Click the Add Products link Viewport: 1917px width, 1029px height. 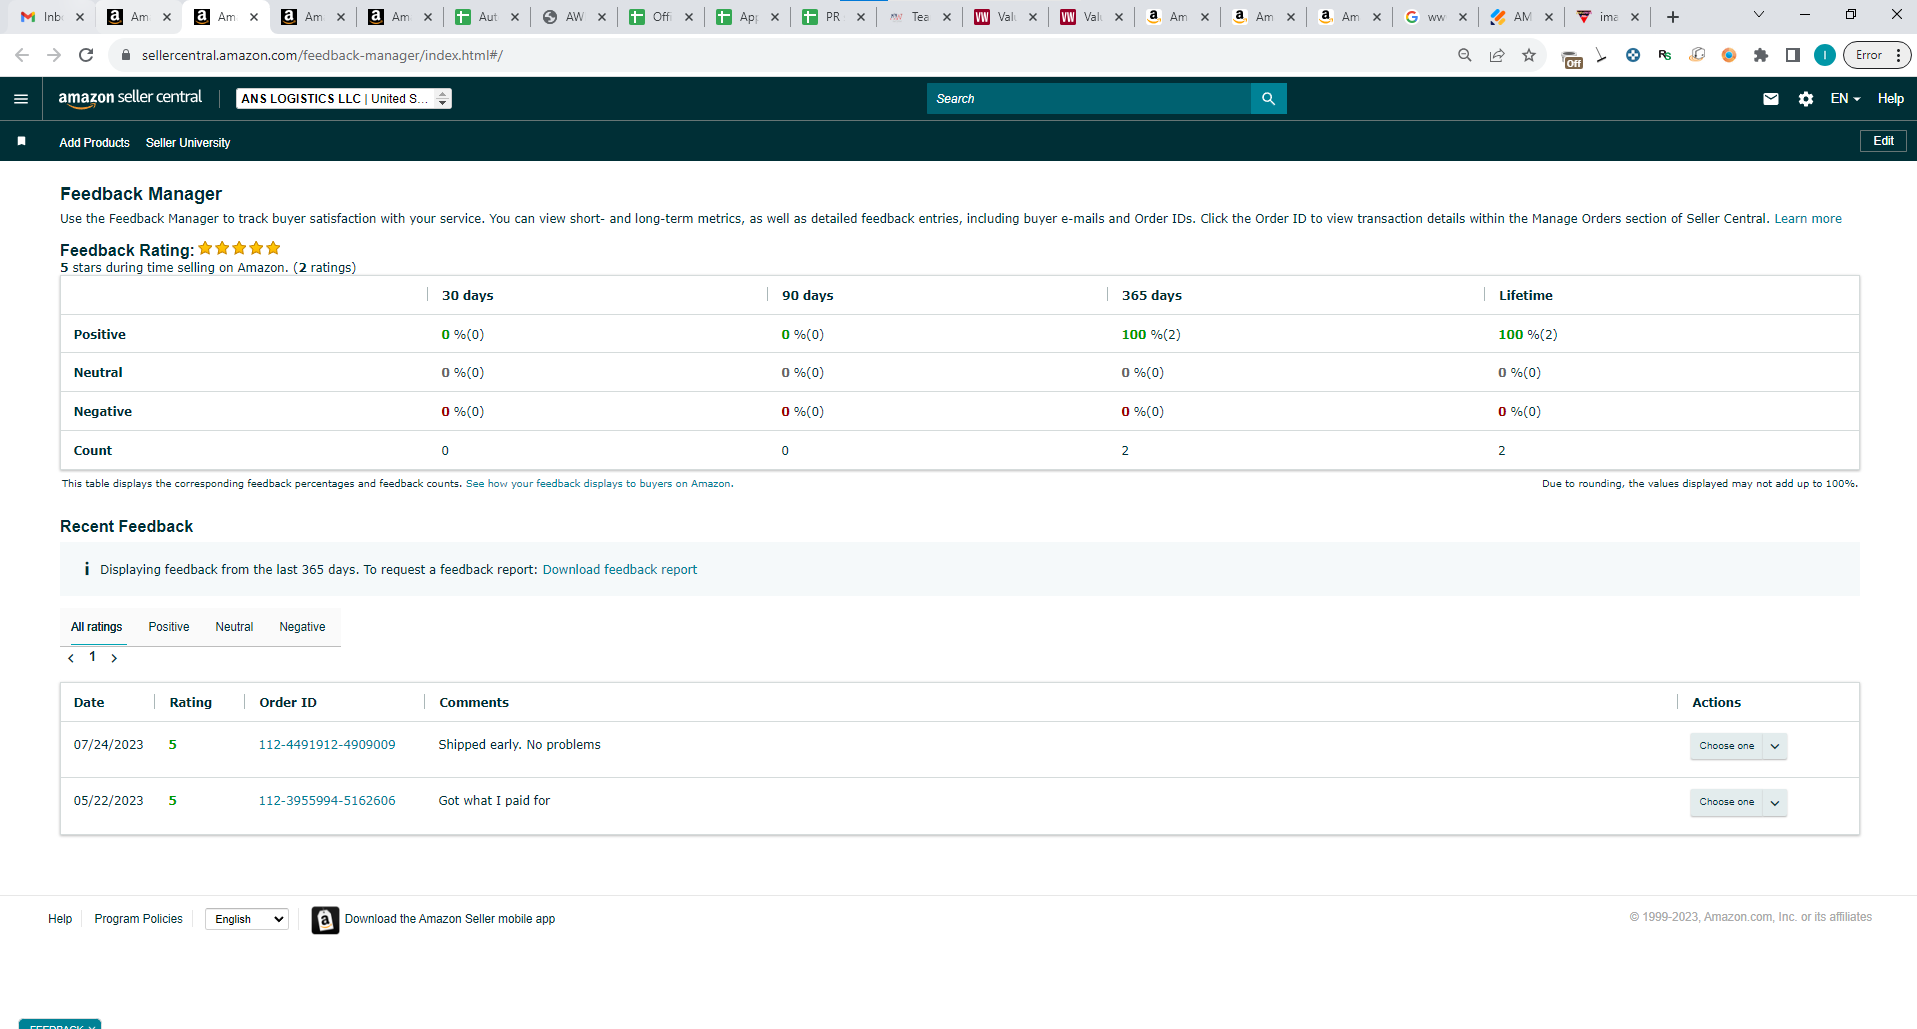[94, 143]
